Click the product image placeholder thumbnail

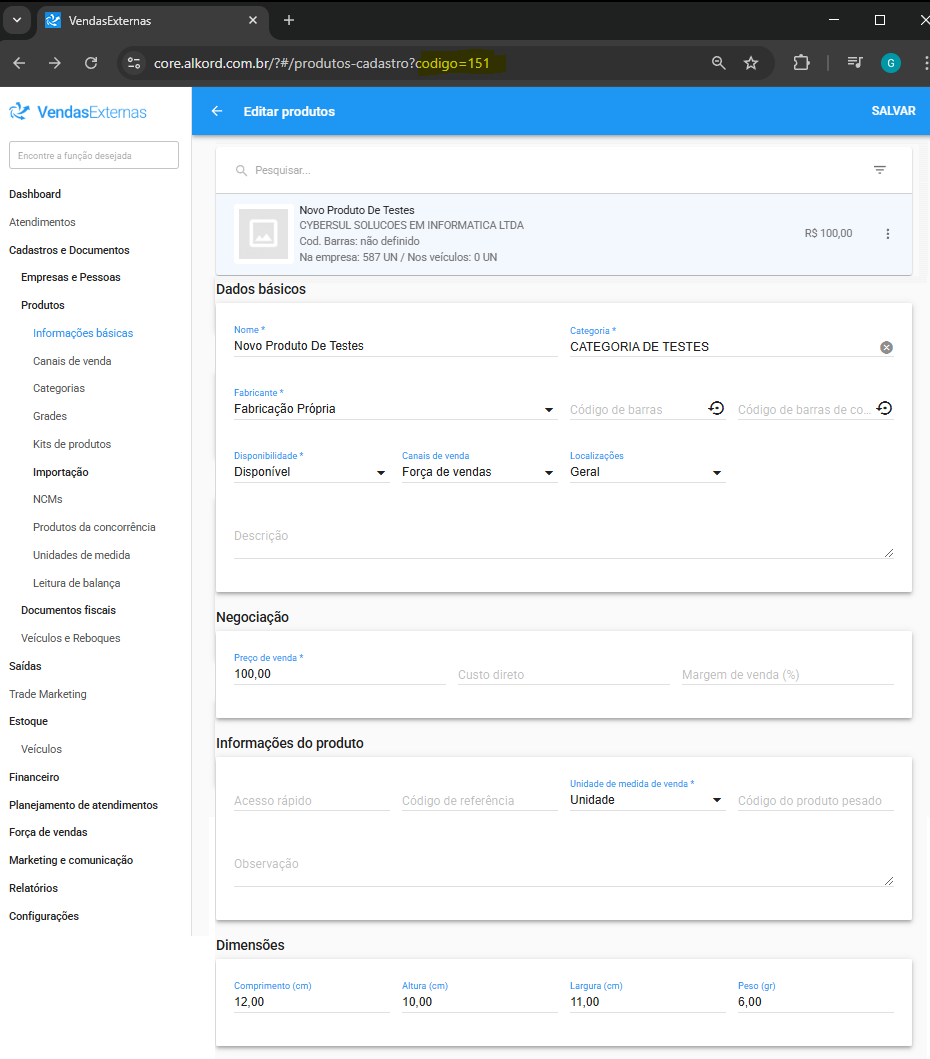coord(263,234)
